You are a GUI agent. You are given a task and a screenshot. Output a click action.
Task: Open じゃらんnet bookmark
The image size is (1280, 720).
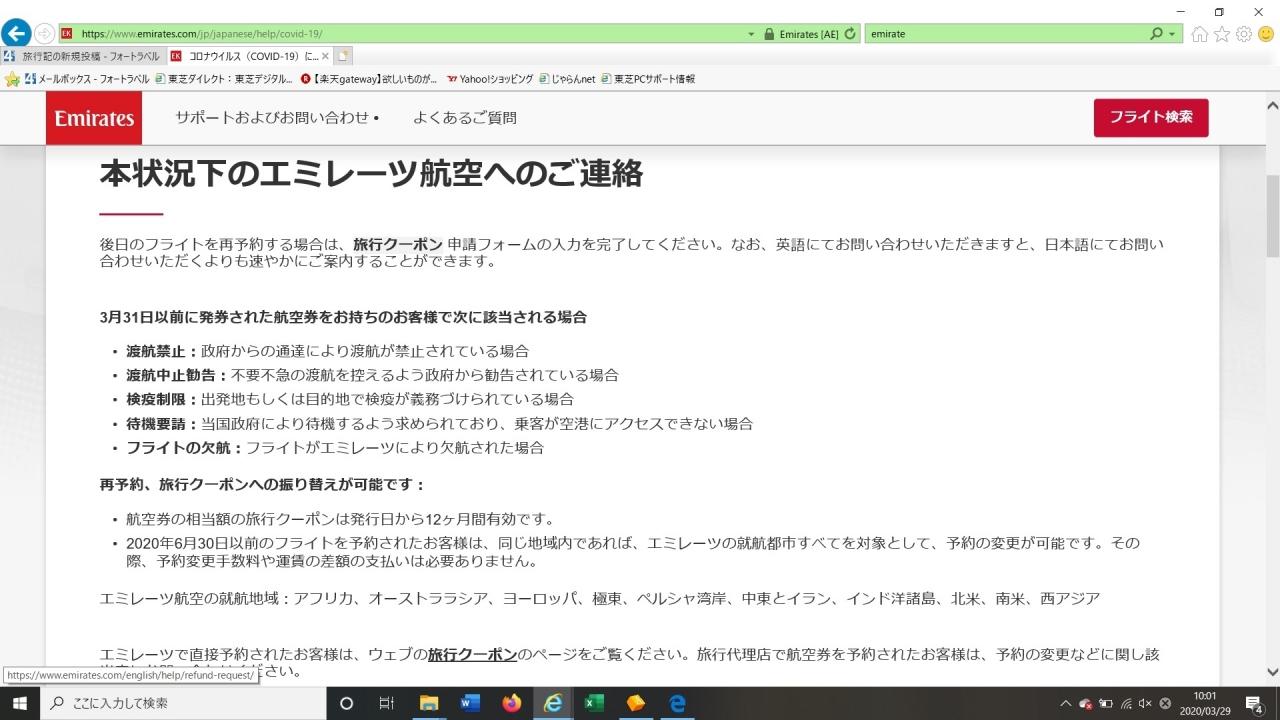[x=567, y=78]
